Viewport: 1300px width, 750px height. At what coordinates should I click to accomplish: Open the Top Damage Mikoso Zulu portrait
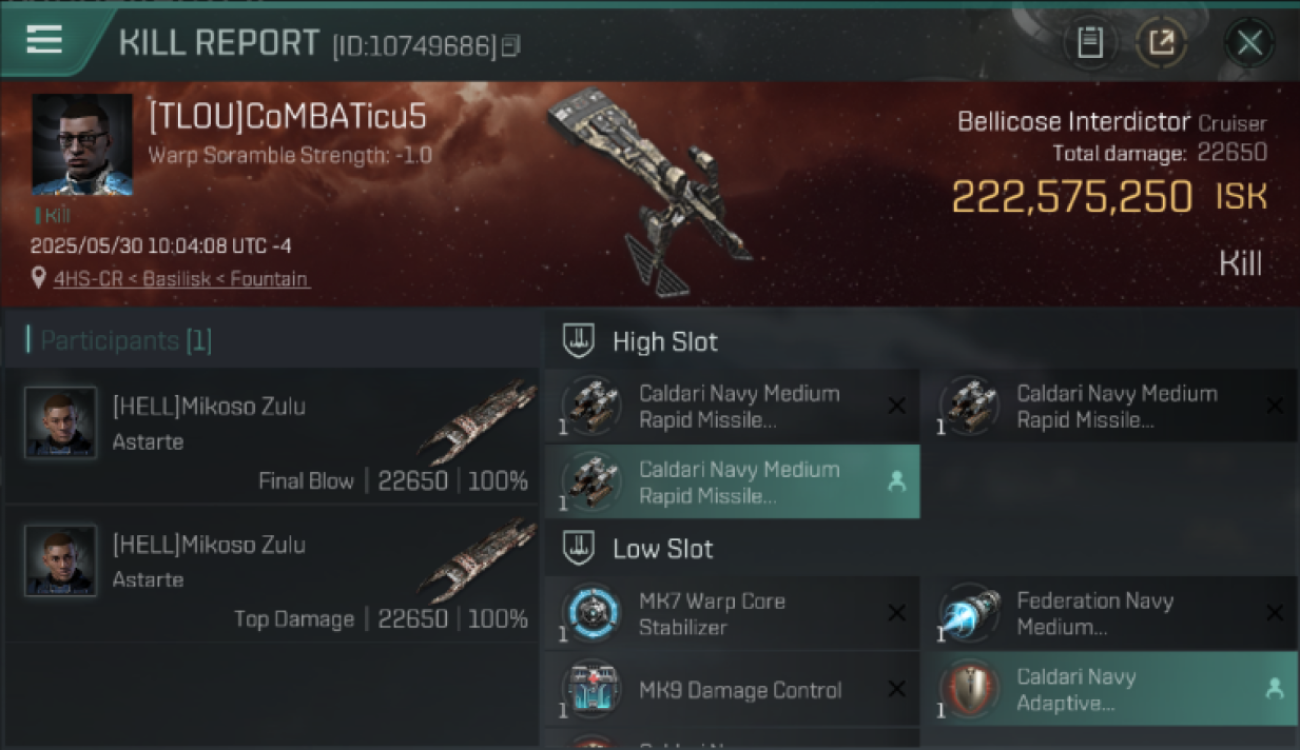[x=61, y=560]
